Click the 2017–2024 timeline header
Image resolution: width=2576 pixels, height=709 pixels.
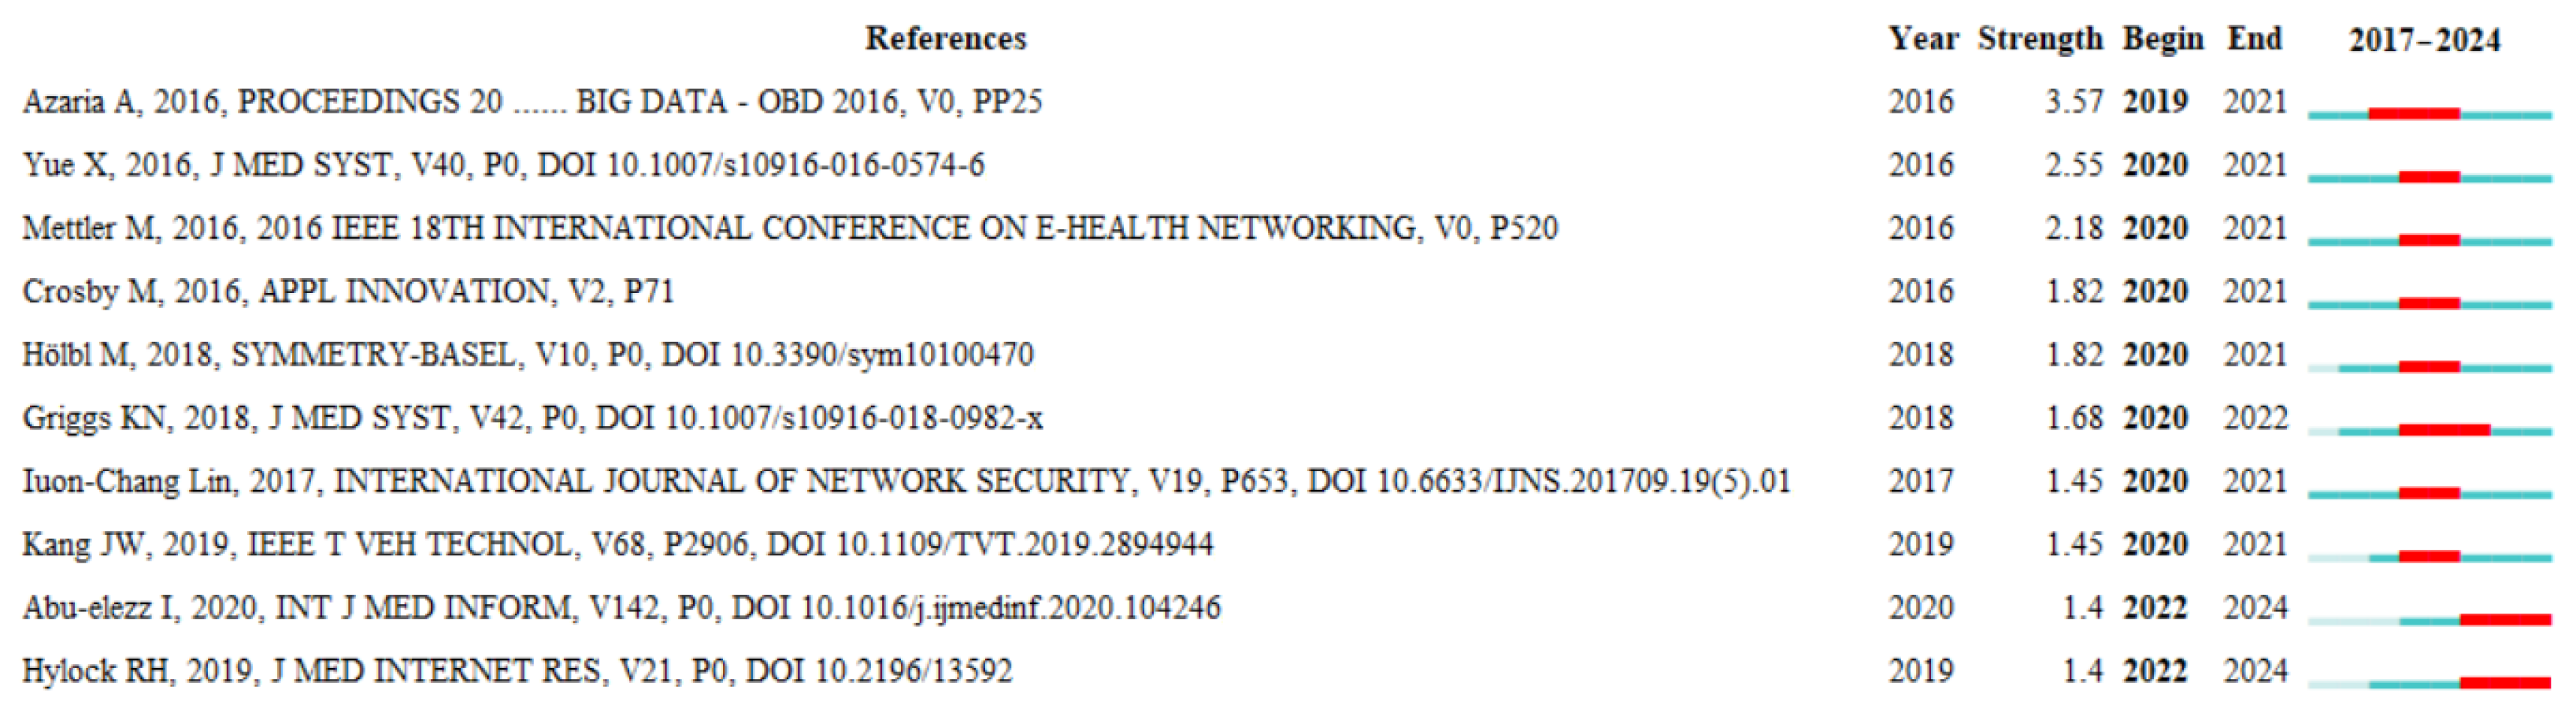point(2424,40)
